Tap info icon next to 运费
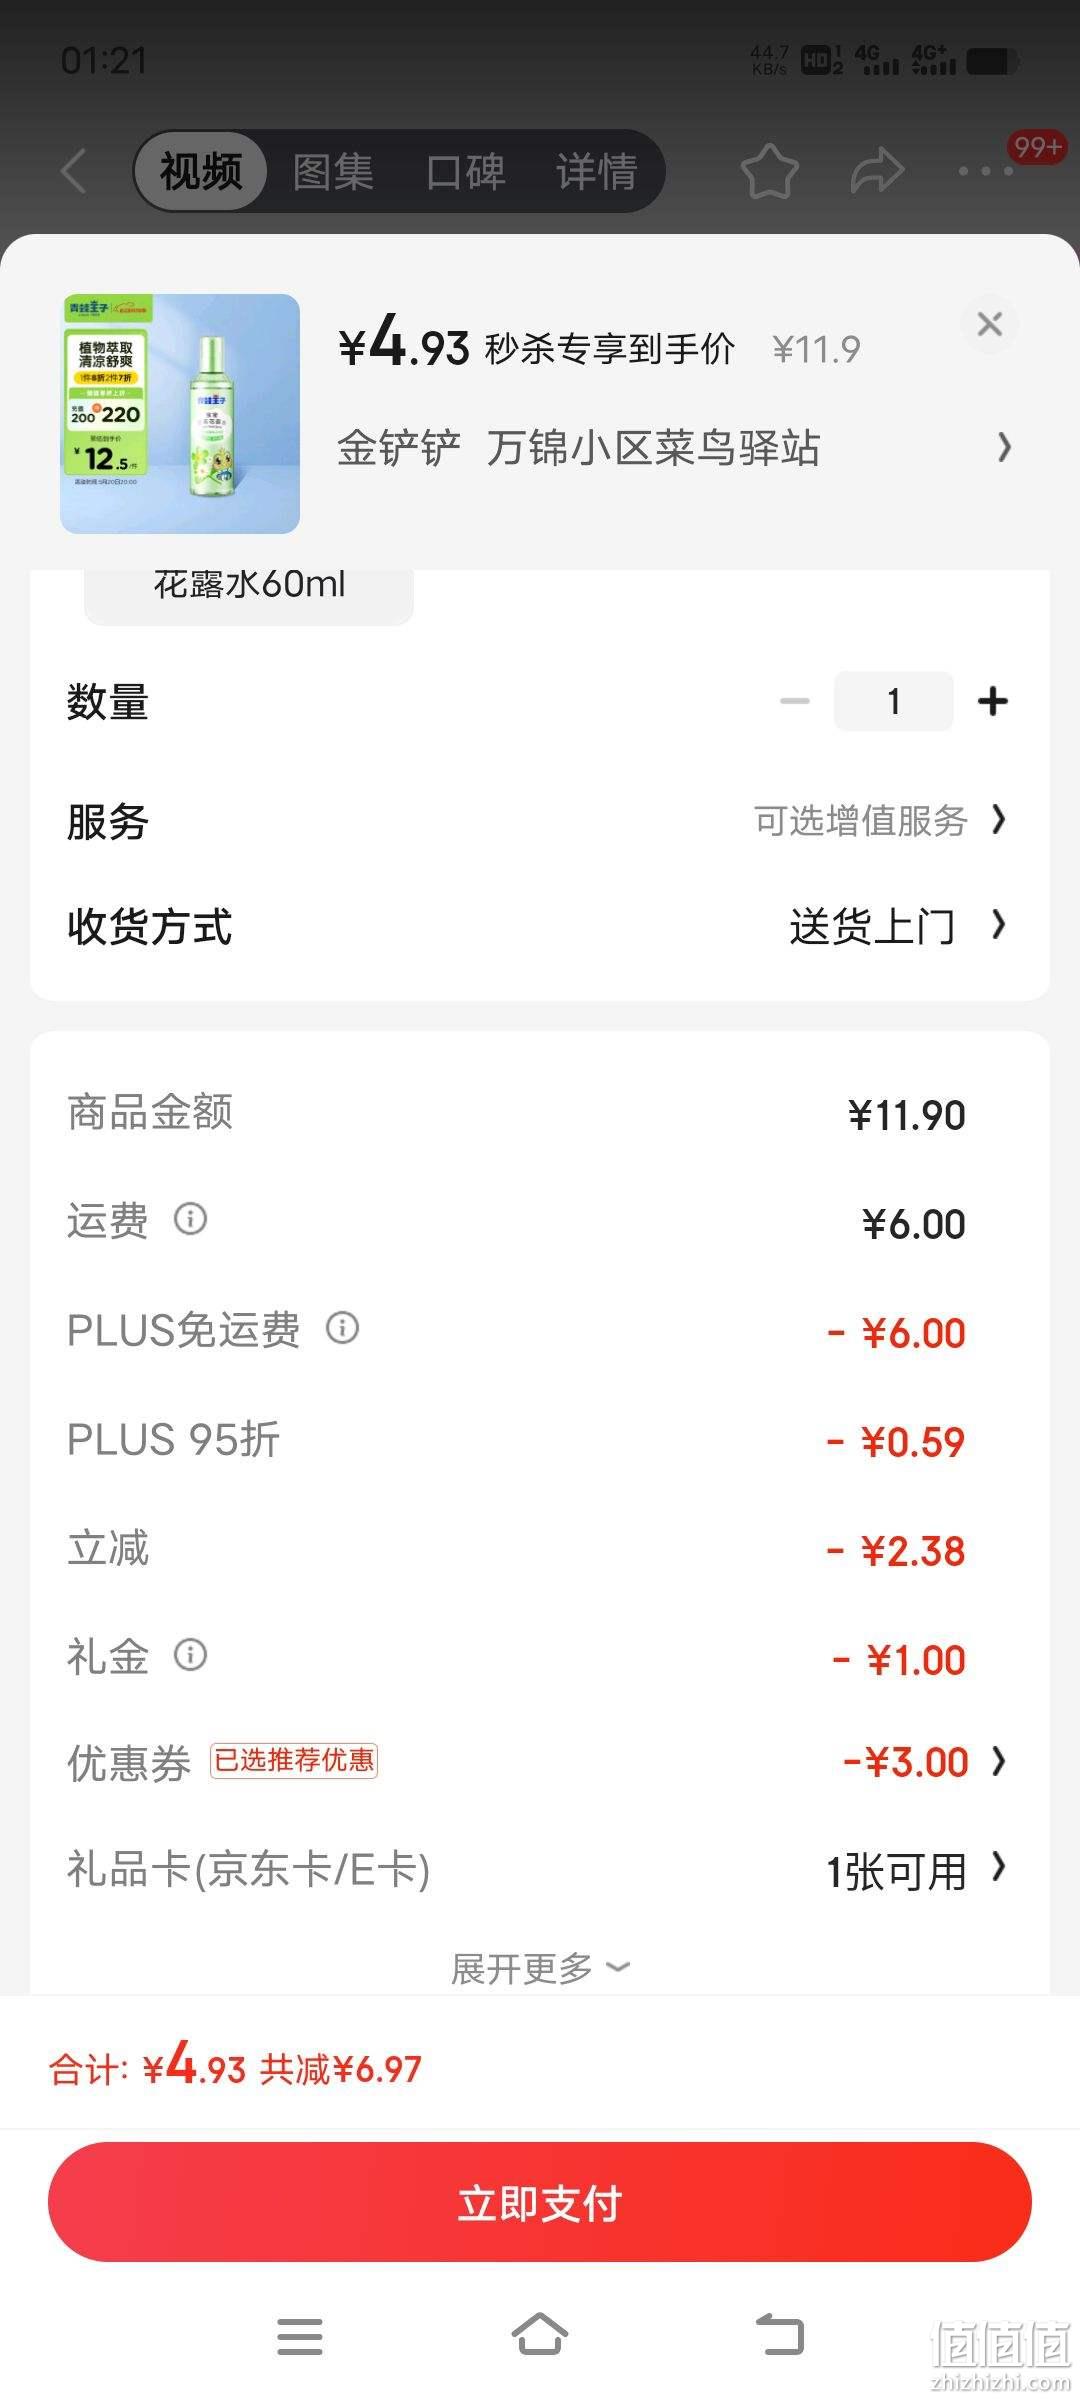Screen dimensions: 1080x2400 coord(190,1219)
